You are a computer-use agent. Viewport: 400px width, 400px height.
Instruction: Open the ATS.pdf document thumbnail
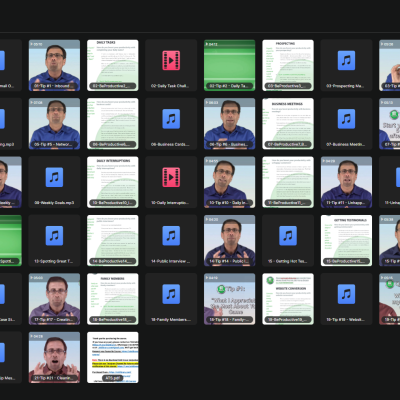tap(113, 357)
